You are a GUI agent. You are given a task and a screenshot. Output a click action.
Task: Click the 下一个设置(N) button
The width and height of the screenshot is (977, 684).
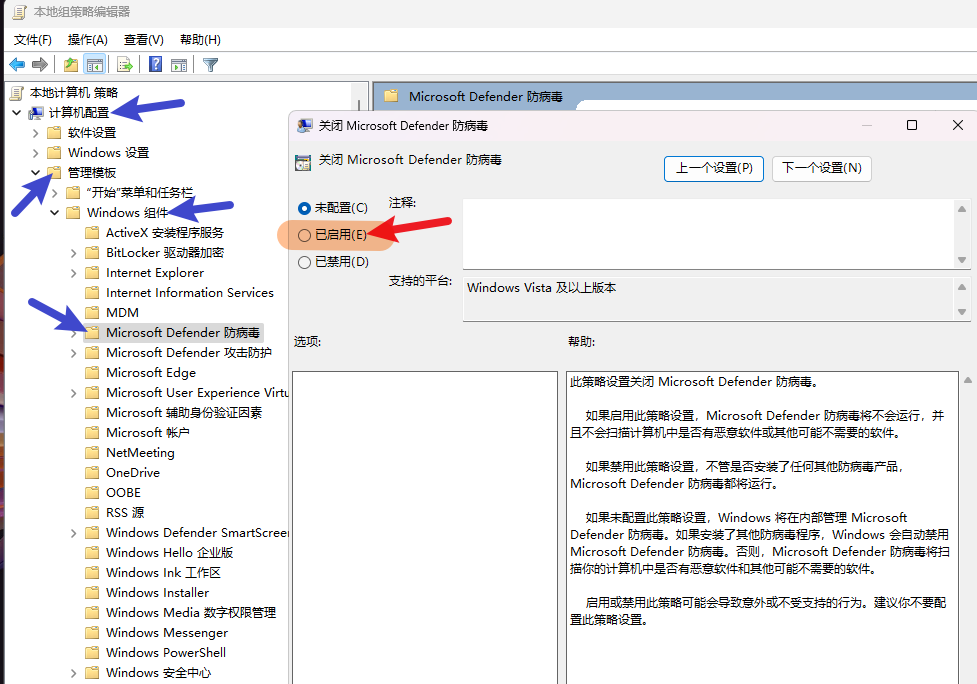pyautogui.click(x=821, y=168)
